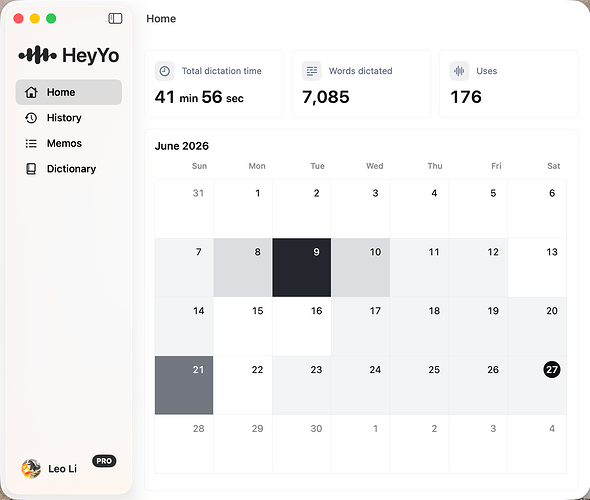Click the Memos list icon
The height and width of the screenshot is (500, 590).
pyautogui.click(x=31, y=143)
